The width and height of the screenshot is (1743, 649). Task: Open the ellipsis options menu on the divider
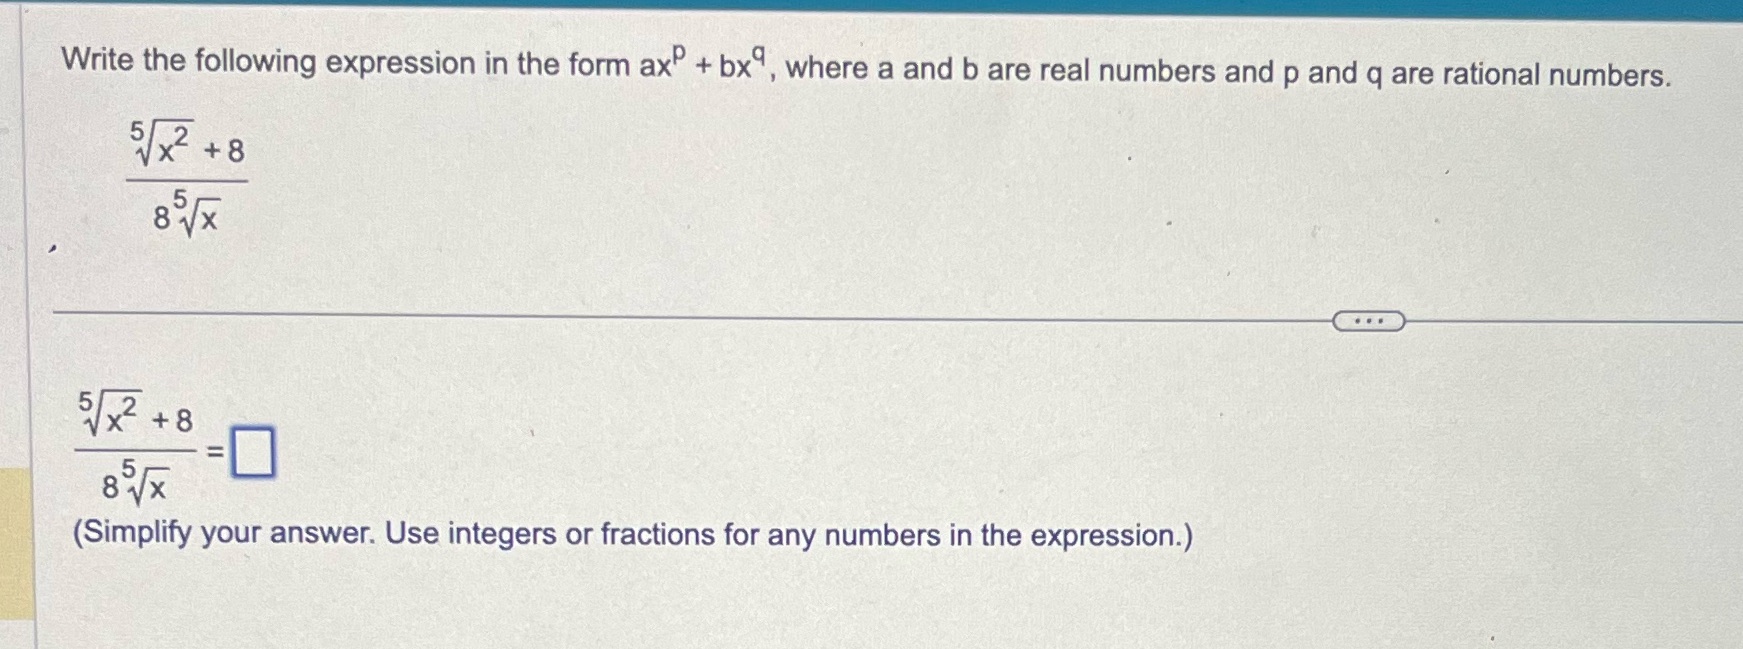(1369, 320)
